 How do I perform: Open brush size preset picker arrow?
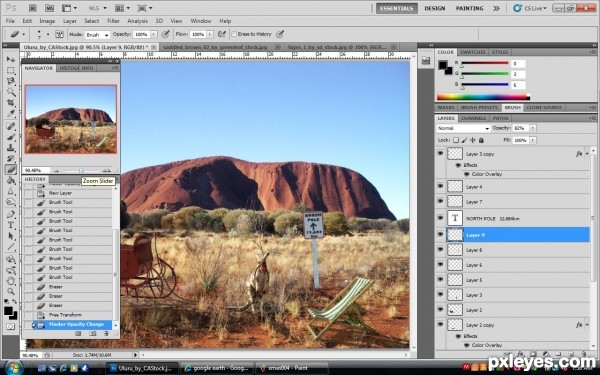click(48, 34)
